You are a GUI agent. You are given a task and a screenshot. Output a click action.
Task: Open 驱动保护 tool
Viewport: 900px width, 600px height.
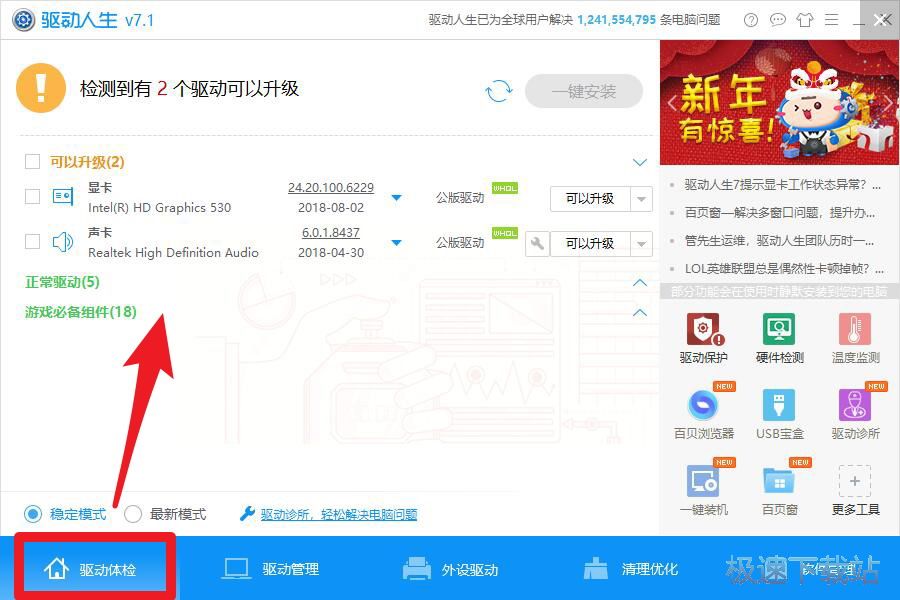coord(703,338)
